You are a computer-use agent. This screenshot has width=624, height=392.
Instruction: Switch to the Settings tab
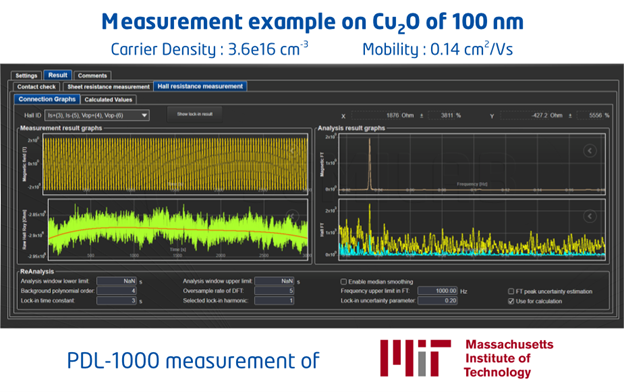click(26, 76)
